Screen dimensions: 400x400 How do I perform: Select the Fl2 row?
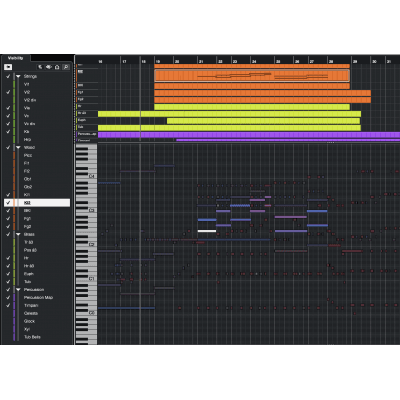tap(37, 171)
